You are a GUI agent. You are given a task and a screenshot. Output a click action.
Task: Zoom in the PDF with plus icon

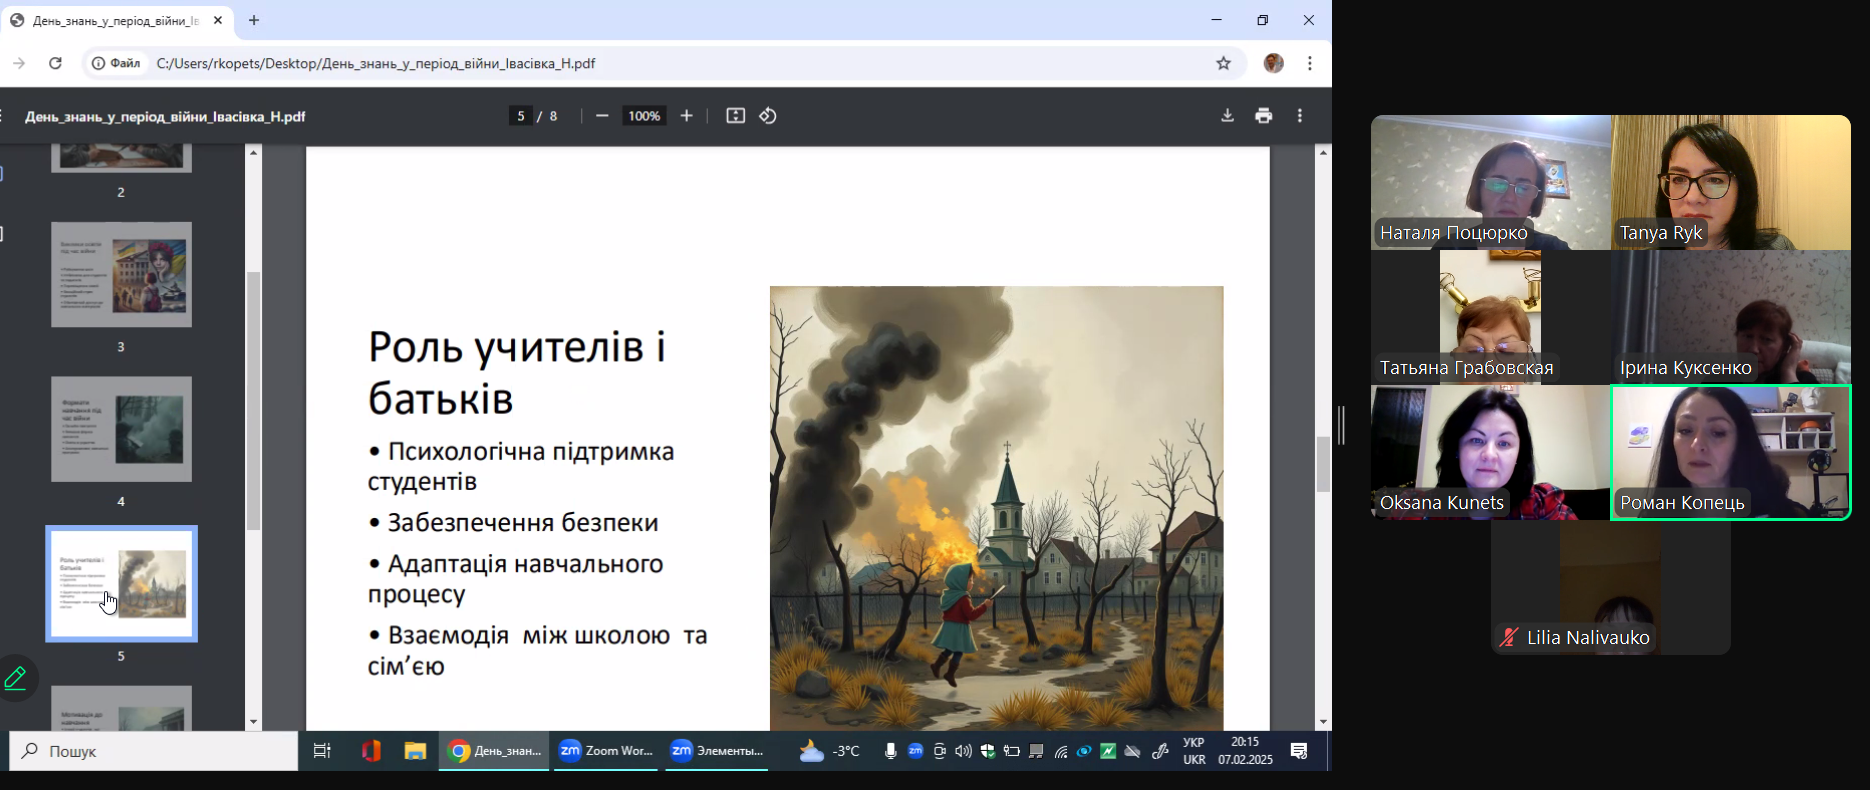tap(686, 116)
